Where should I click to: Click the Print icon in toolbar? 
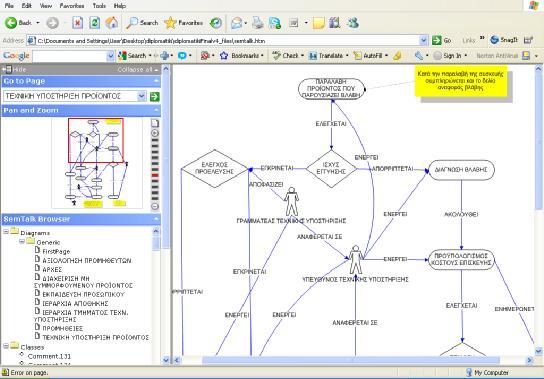257,23
